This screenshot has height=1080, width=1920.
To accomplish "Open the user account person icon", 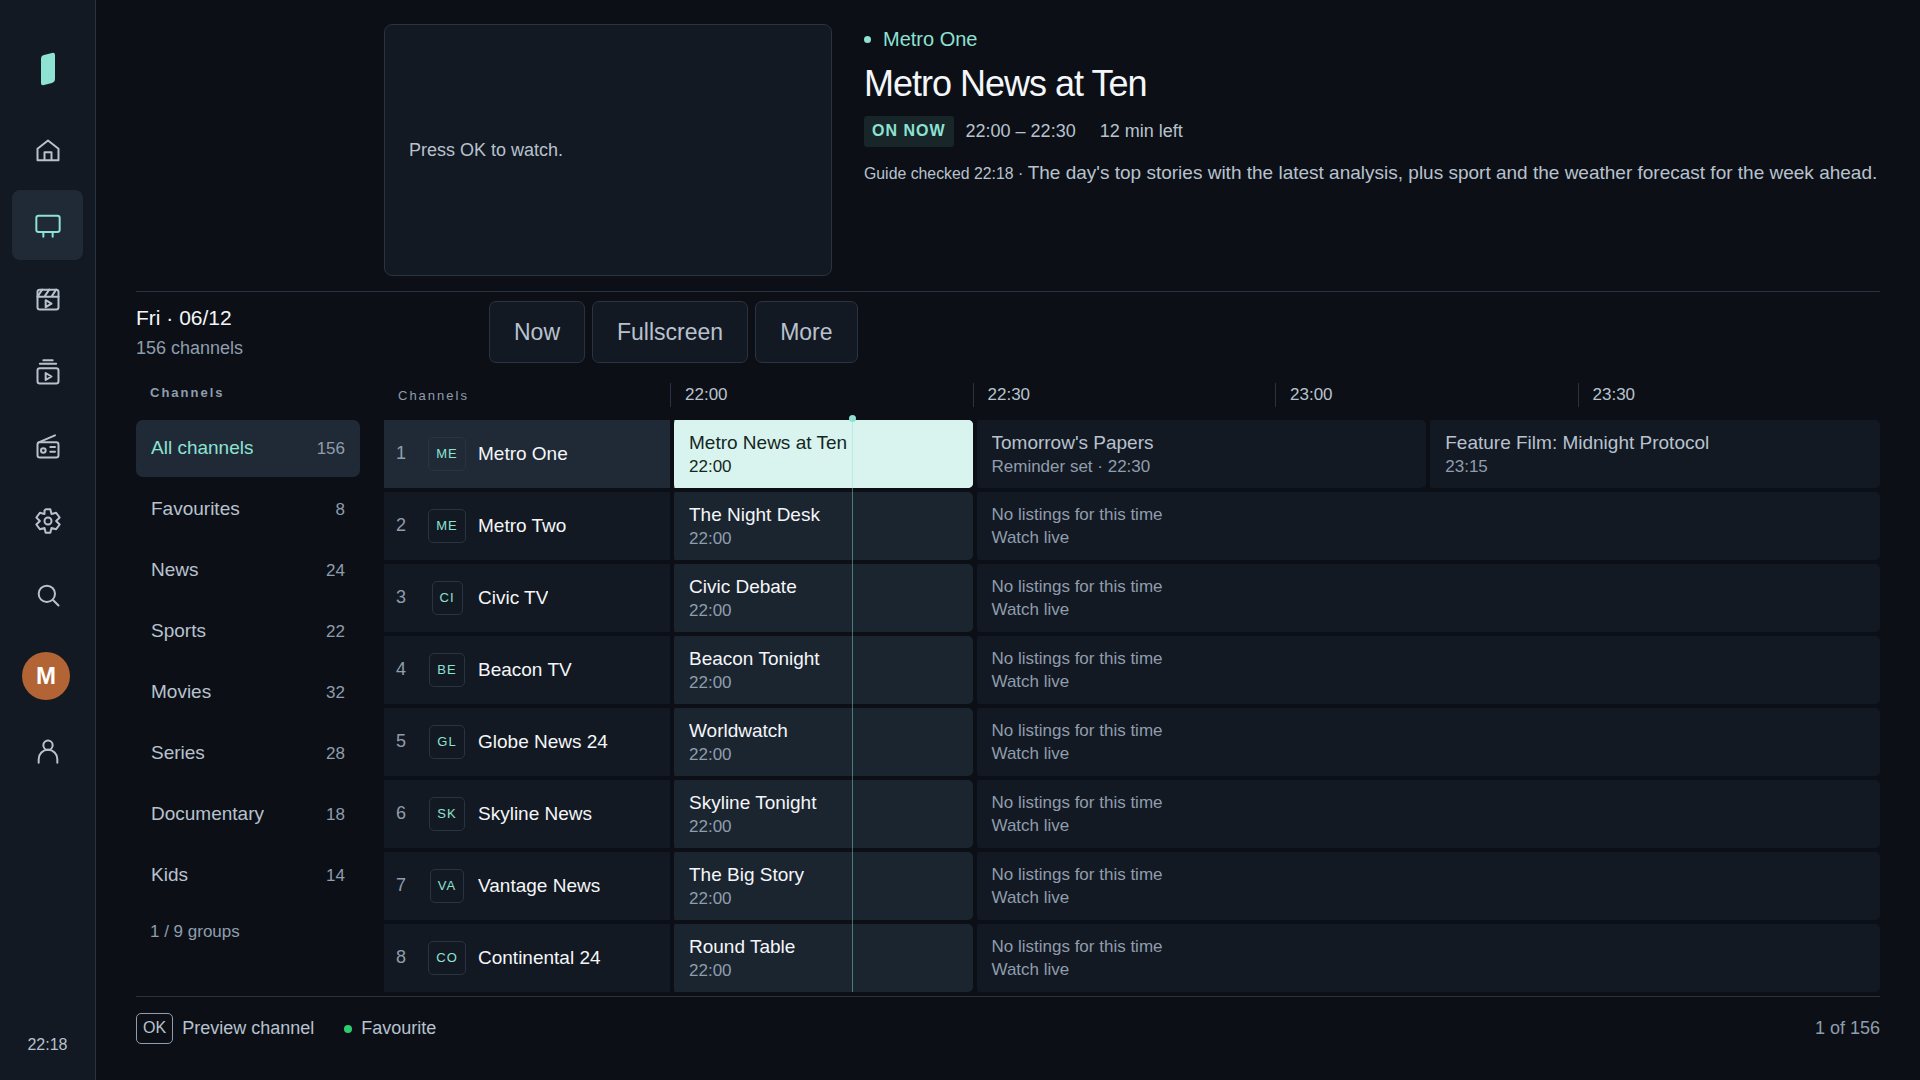I will click(47, 752).
